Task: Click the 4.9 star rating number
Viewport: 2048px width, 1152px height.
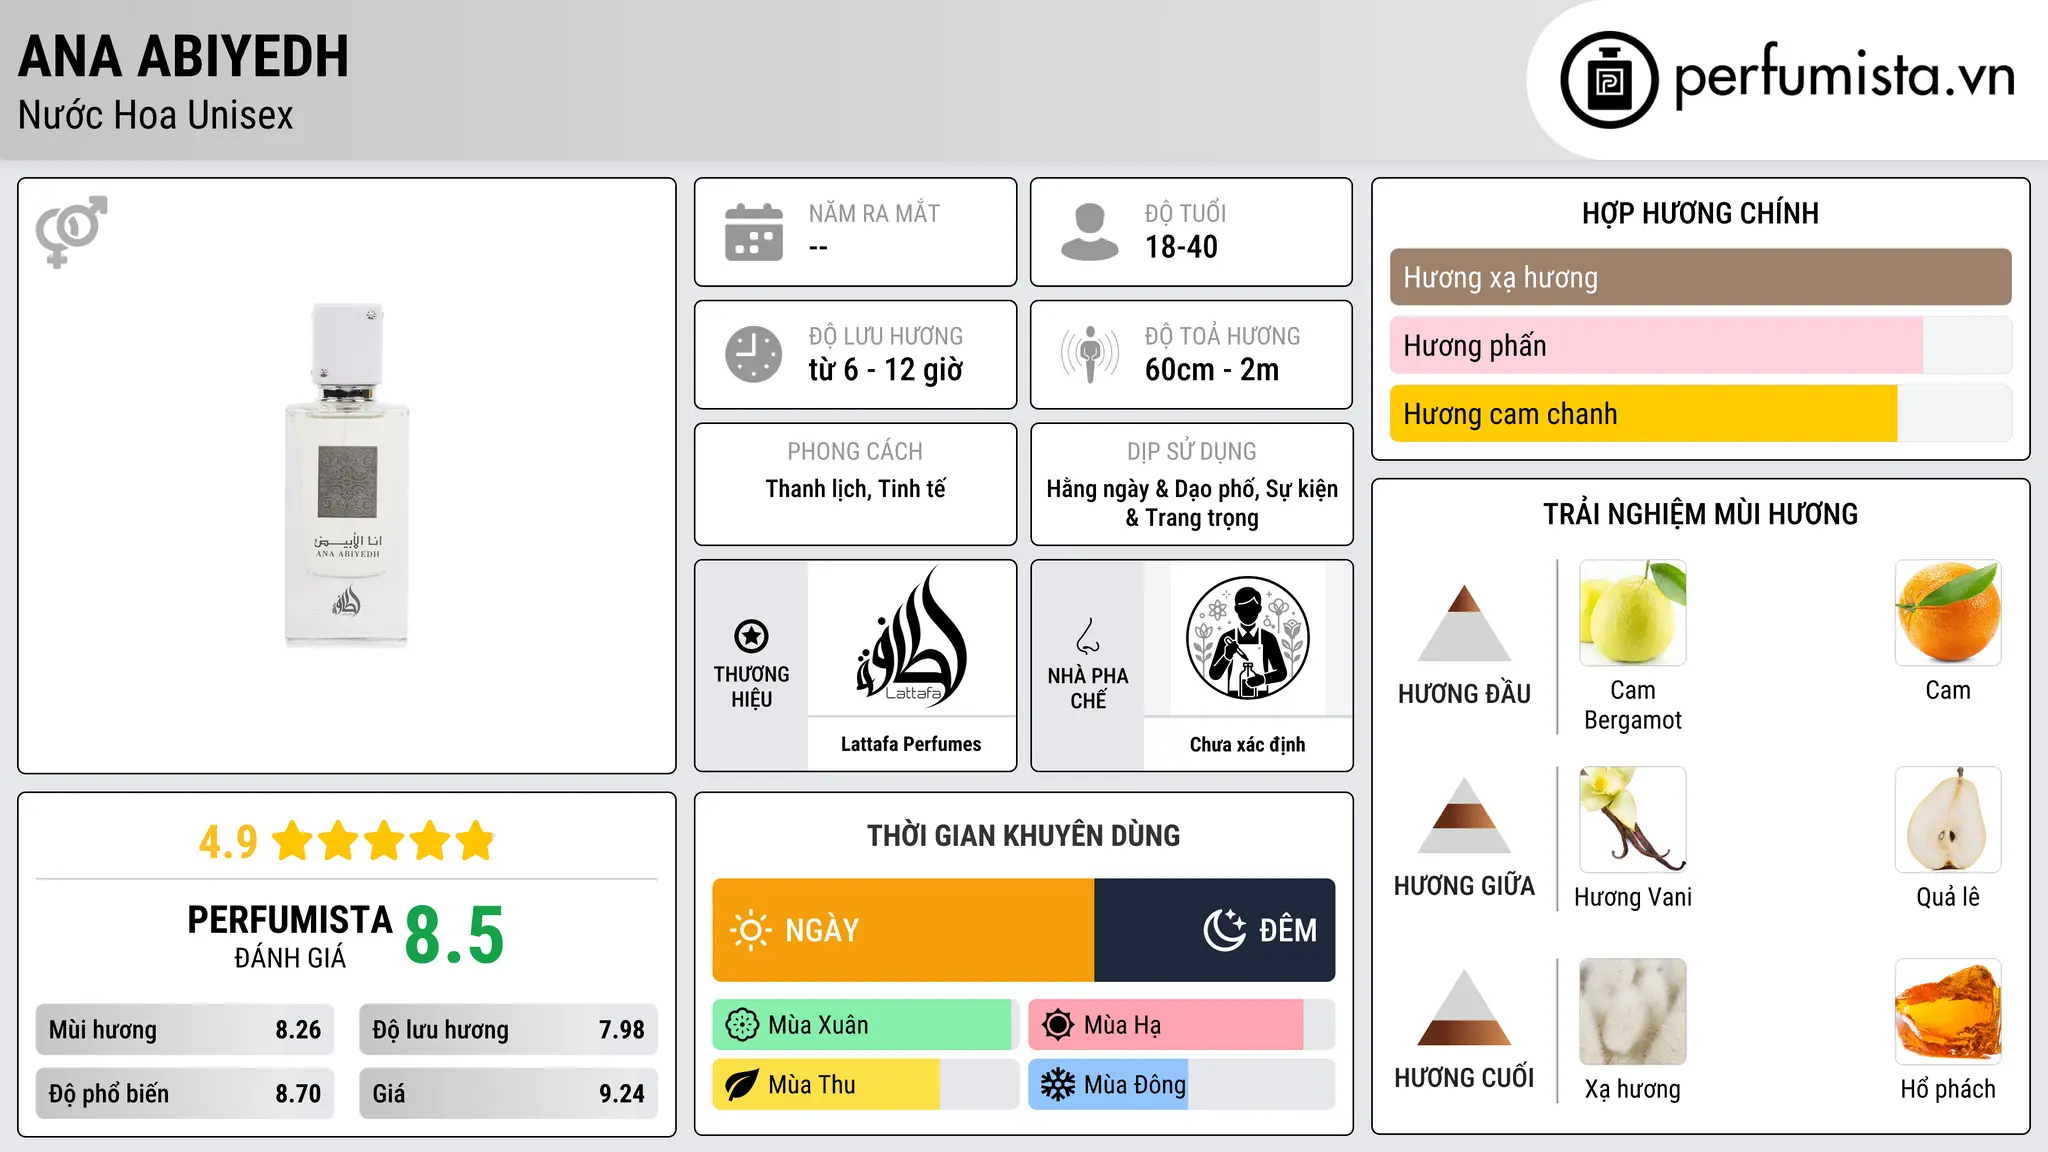Action: [x=228, y=842]
